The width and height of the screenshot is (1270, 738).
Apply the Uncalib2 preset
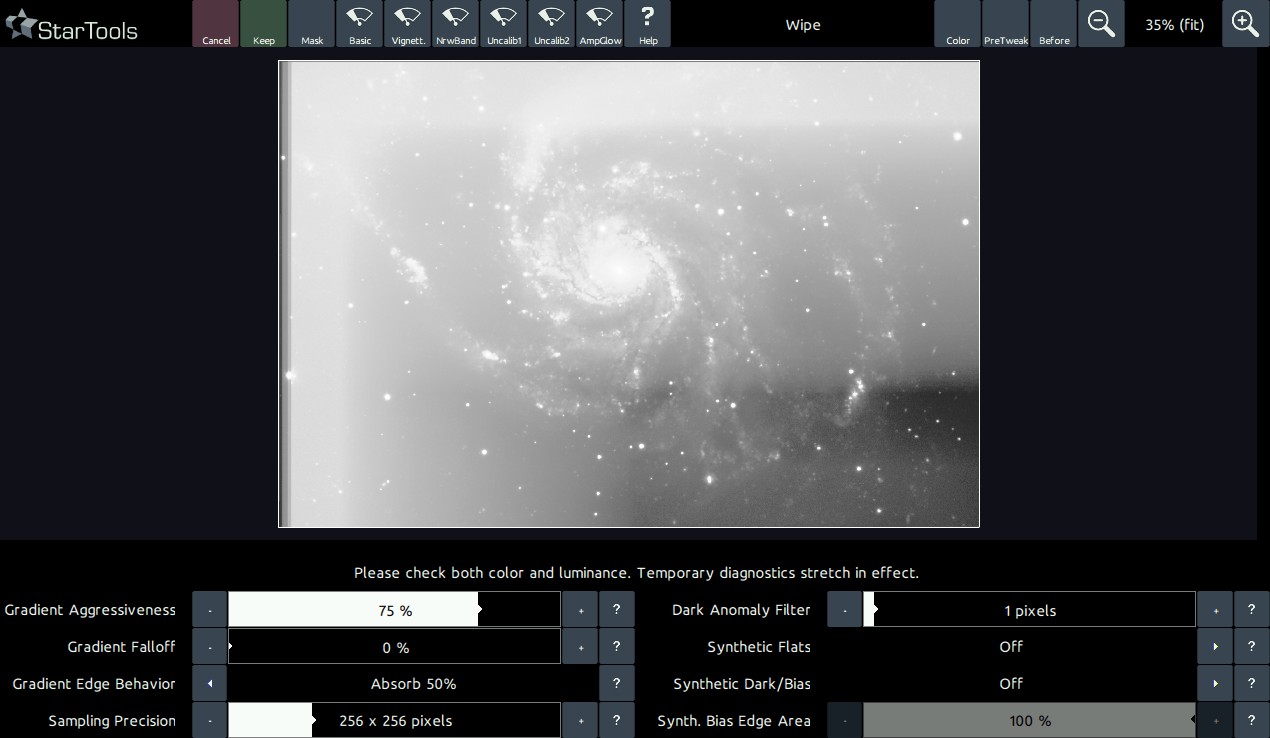551,24
